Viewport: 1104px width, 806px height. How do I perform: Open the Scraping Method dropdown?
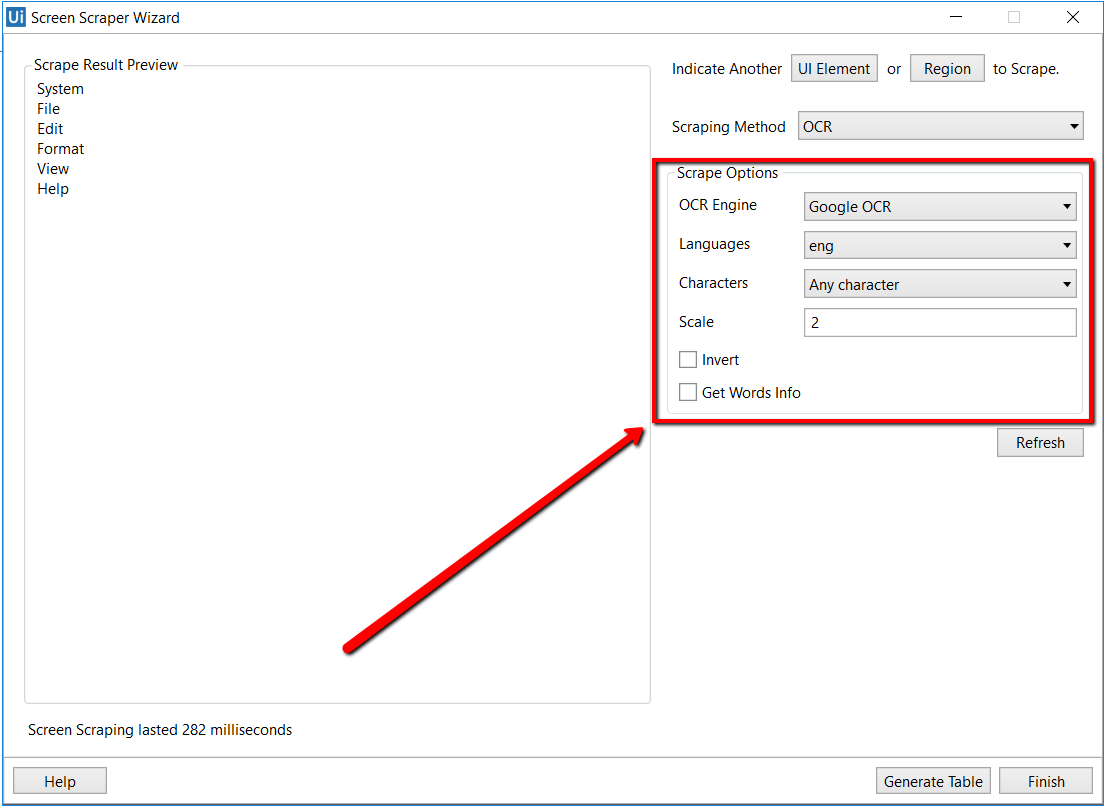(938, 126)
